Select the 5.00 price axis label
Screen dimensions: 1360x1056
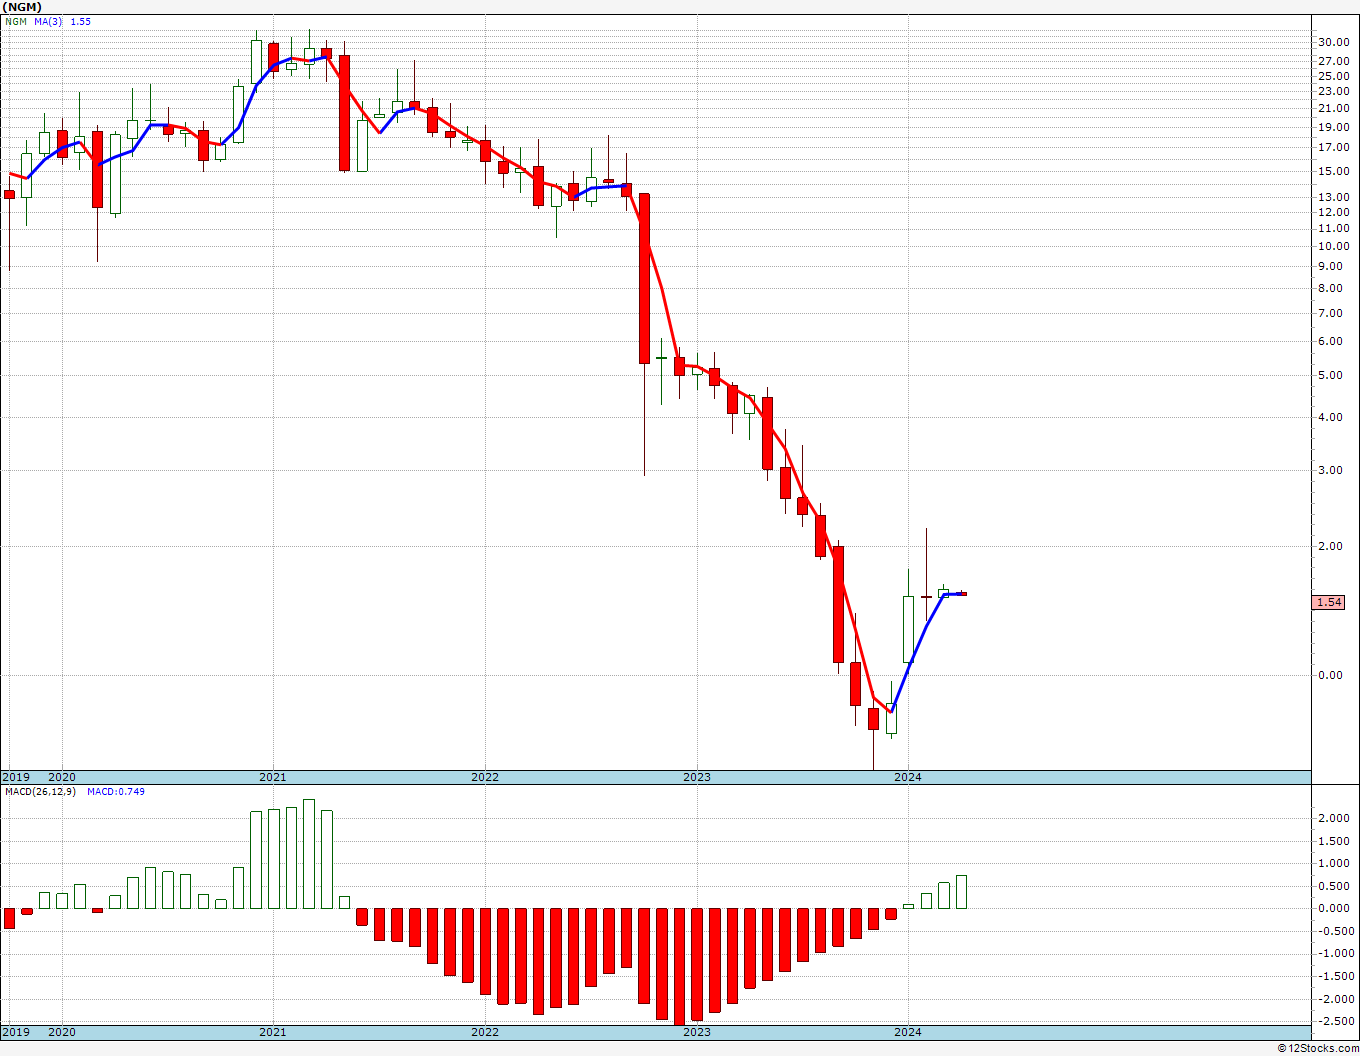point(1331,375)
